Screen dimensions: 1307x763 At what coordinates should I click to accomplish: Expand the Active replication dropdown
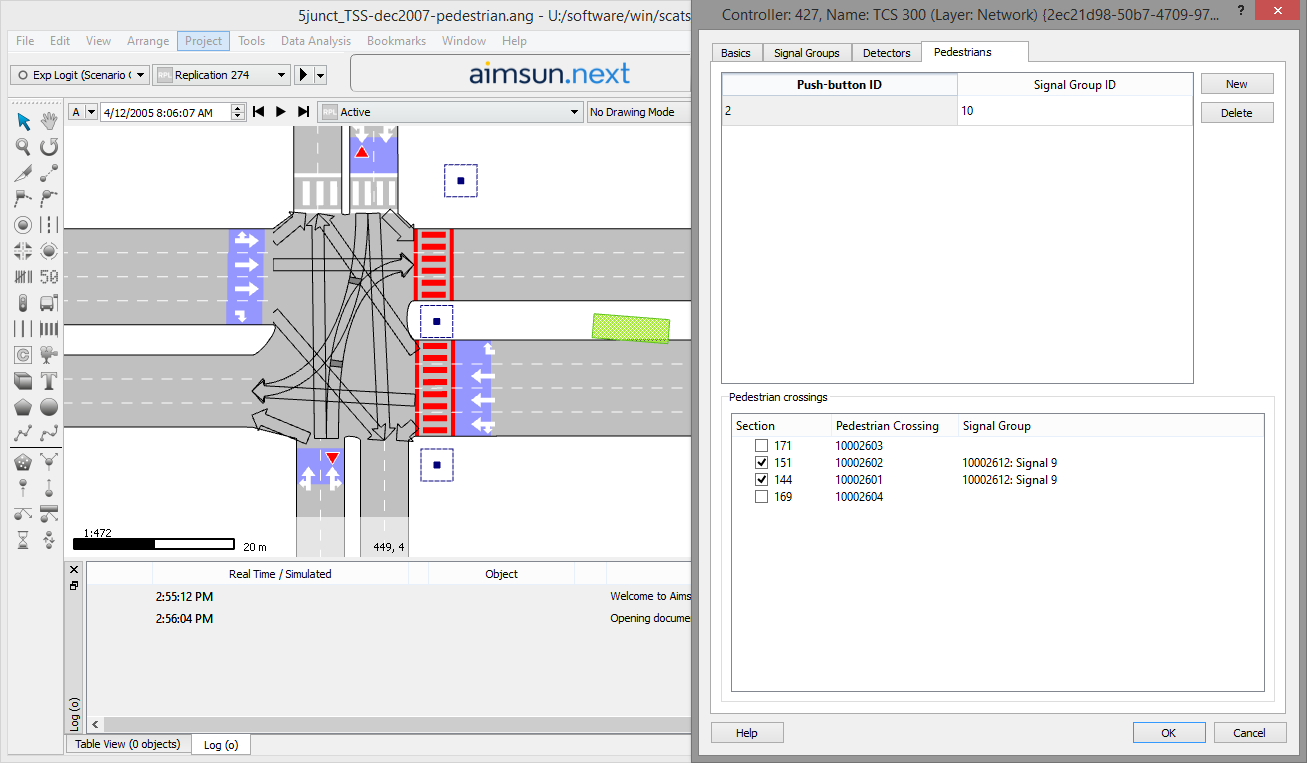click(573, 112)
